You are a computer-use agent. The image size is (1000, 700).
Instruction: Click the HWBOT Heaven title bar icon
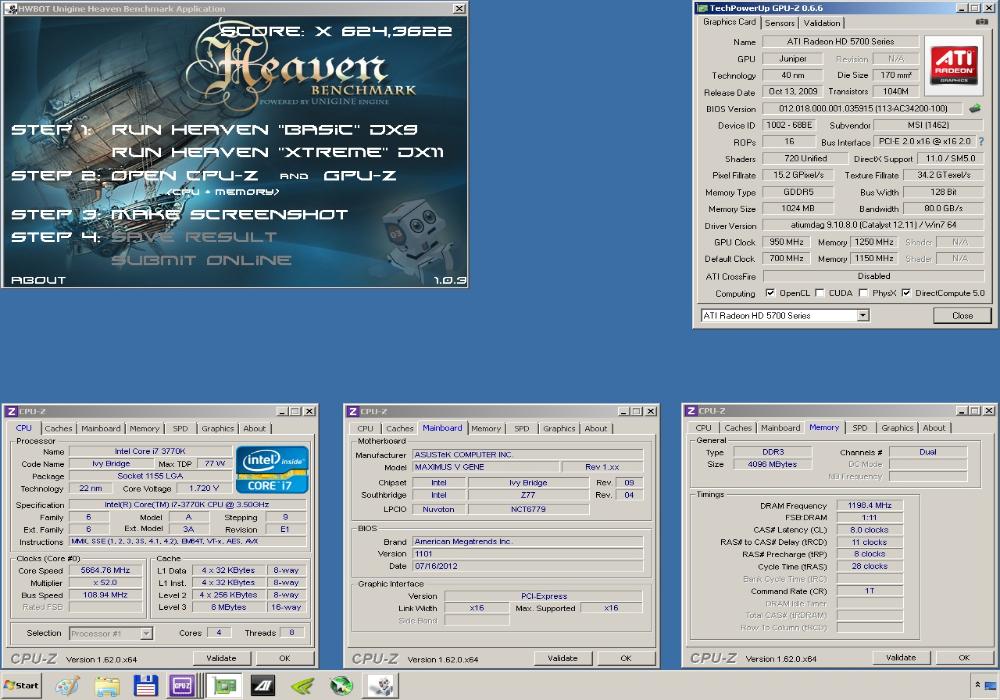pyautogui.click(x=11, y=9)
